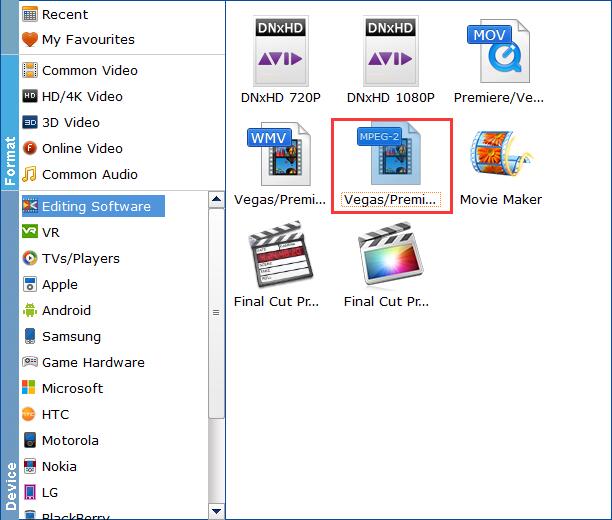Select the MOV Premiere/Vegas format icon
The image size is (612, 520).
point(500,52)
